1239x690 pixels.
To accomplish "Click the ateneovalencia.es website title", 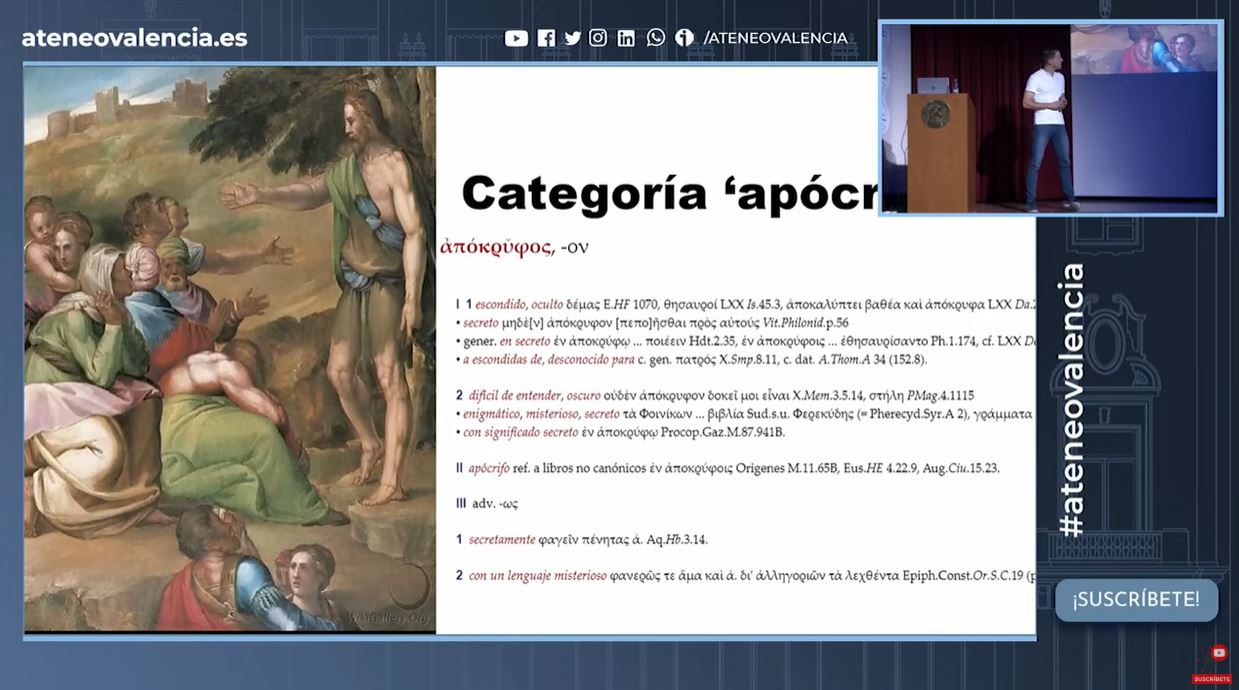I will [x=134, y=38].
